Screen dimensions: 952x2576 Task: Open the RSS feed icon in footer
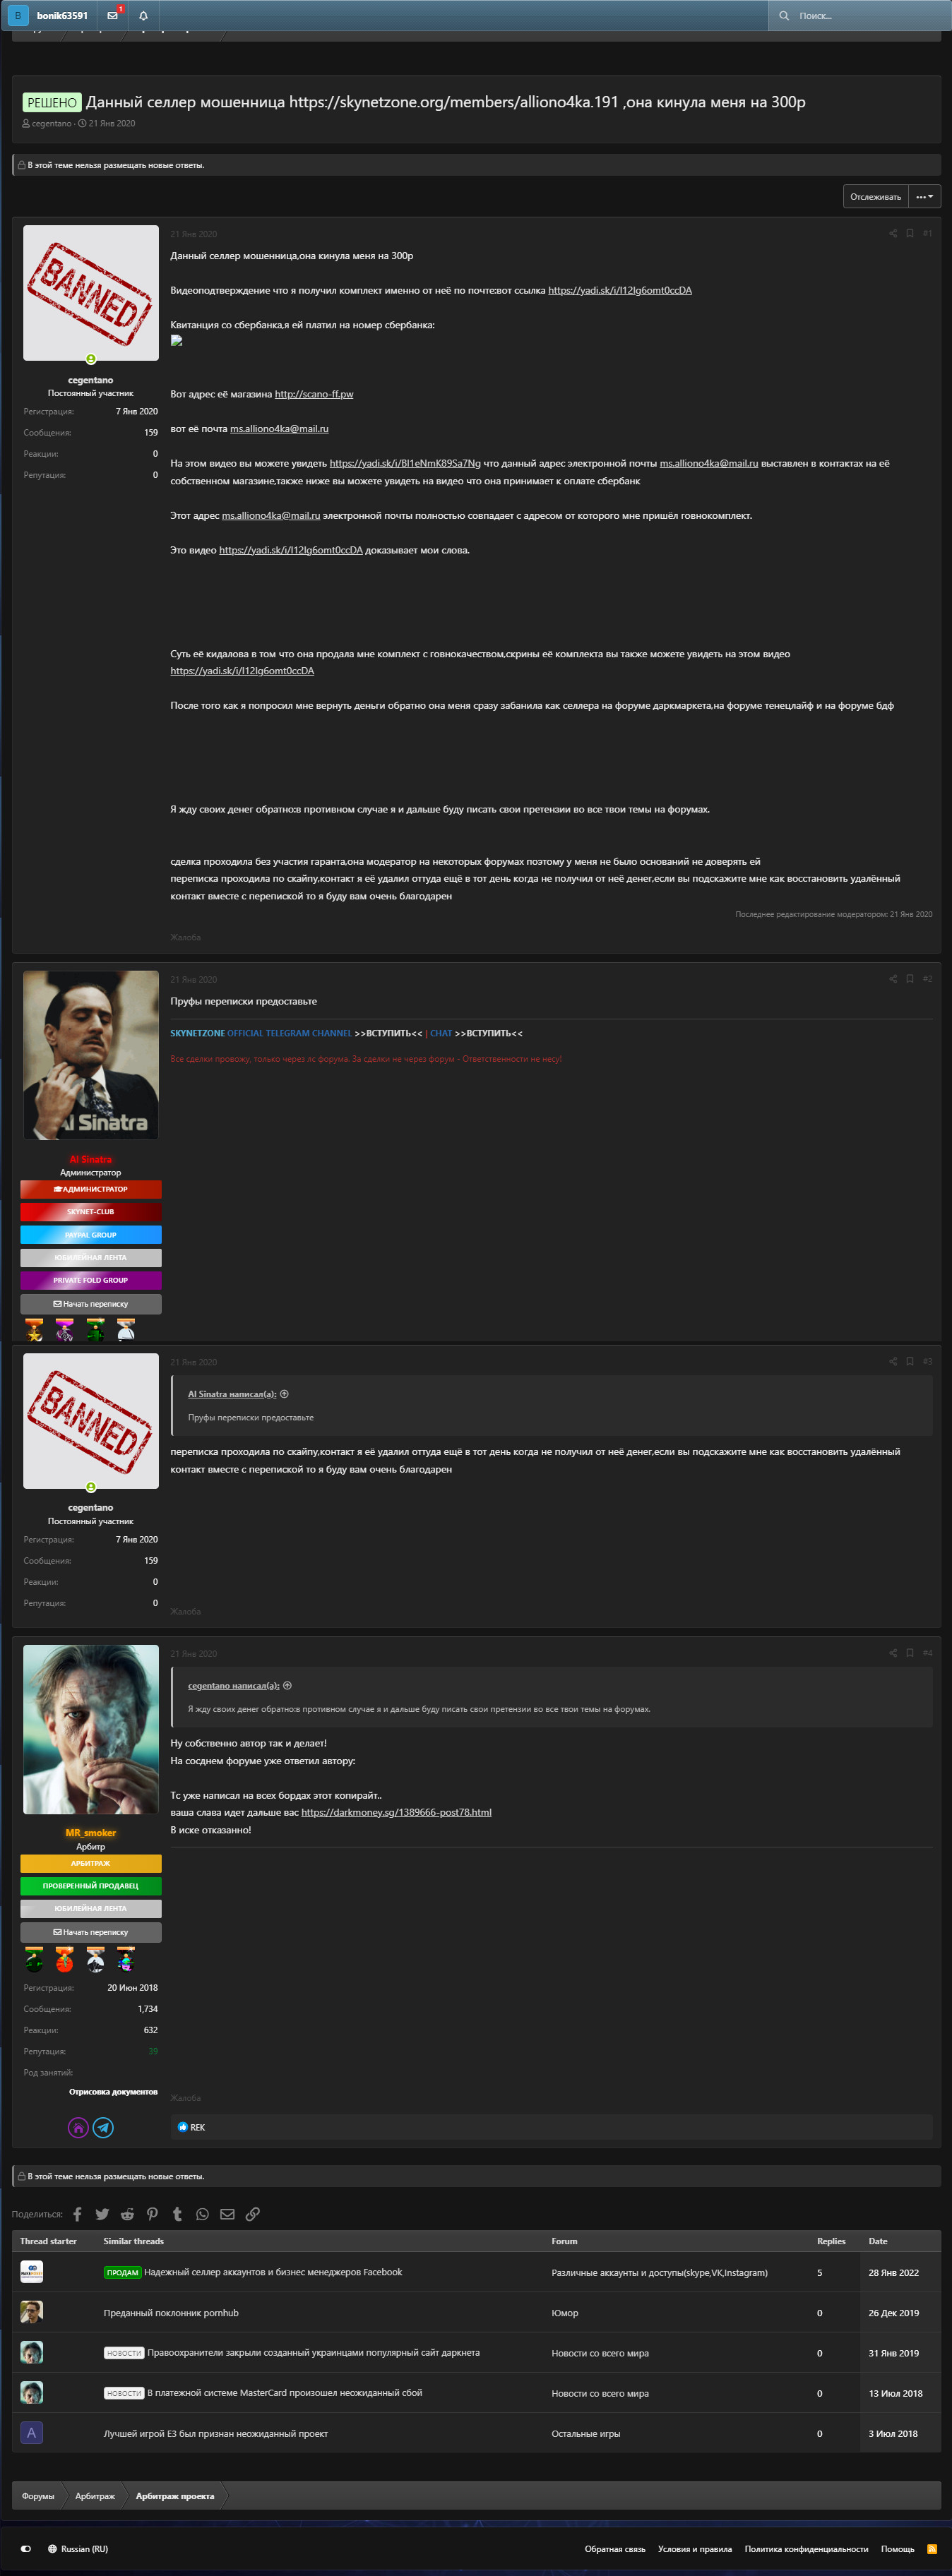(x=932, y=2549)
